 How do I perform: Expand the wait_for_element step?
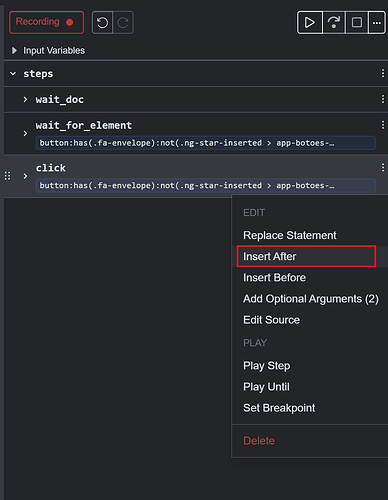25,134
